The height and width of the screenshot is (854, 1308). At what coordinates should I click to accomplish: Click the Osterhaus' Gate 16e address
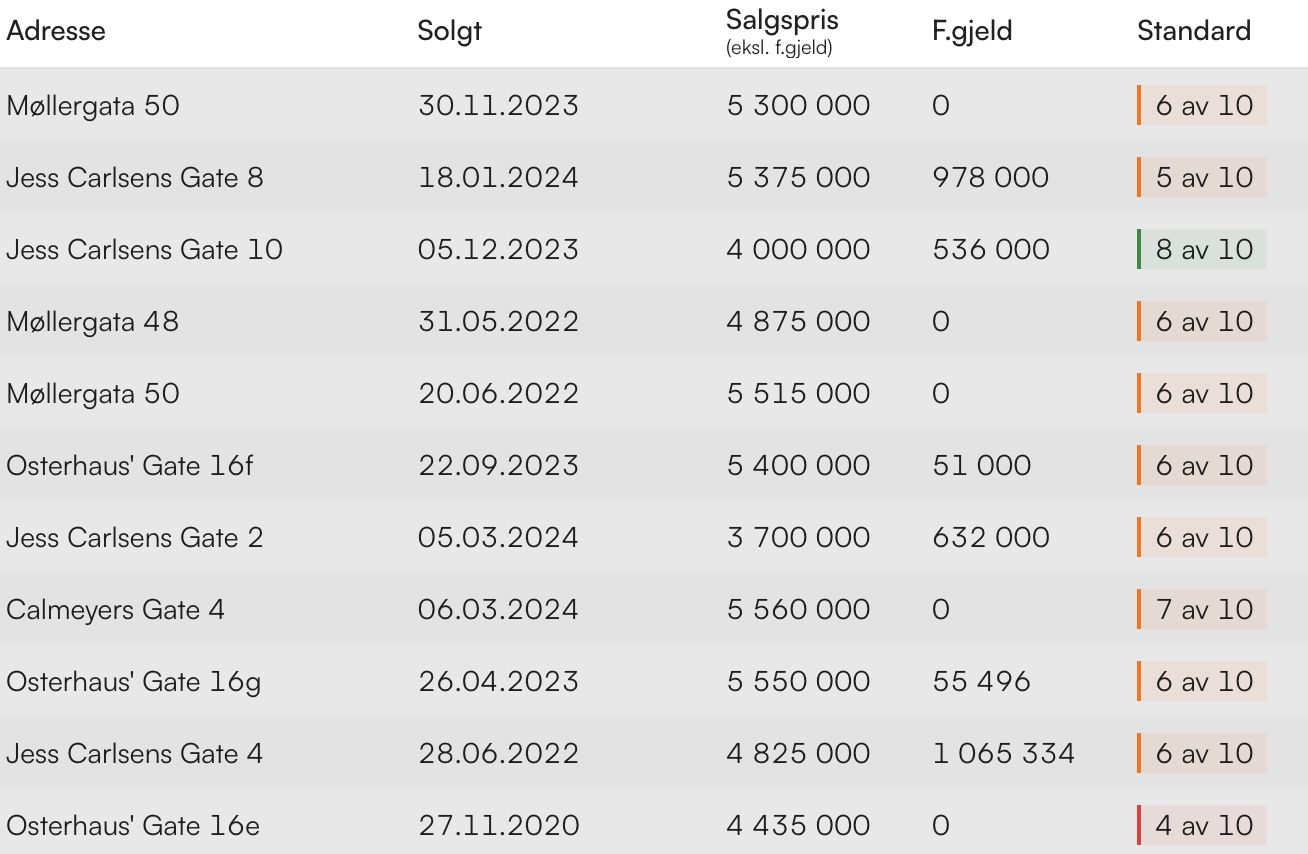[133, 826]
